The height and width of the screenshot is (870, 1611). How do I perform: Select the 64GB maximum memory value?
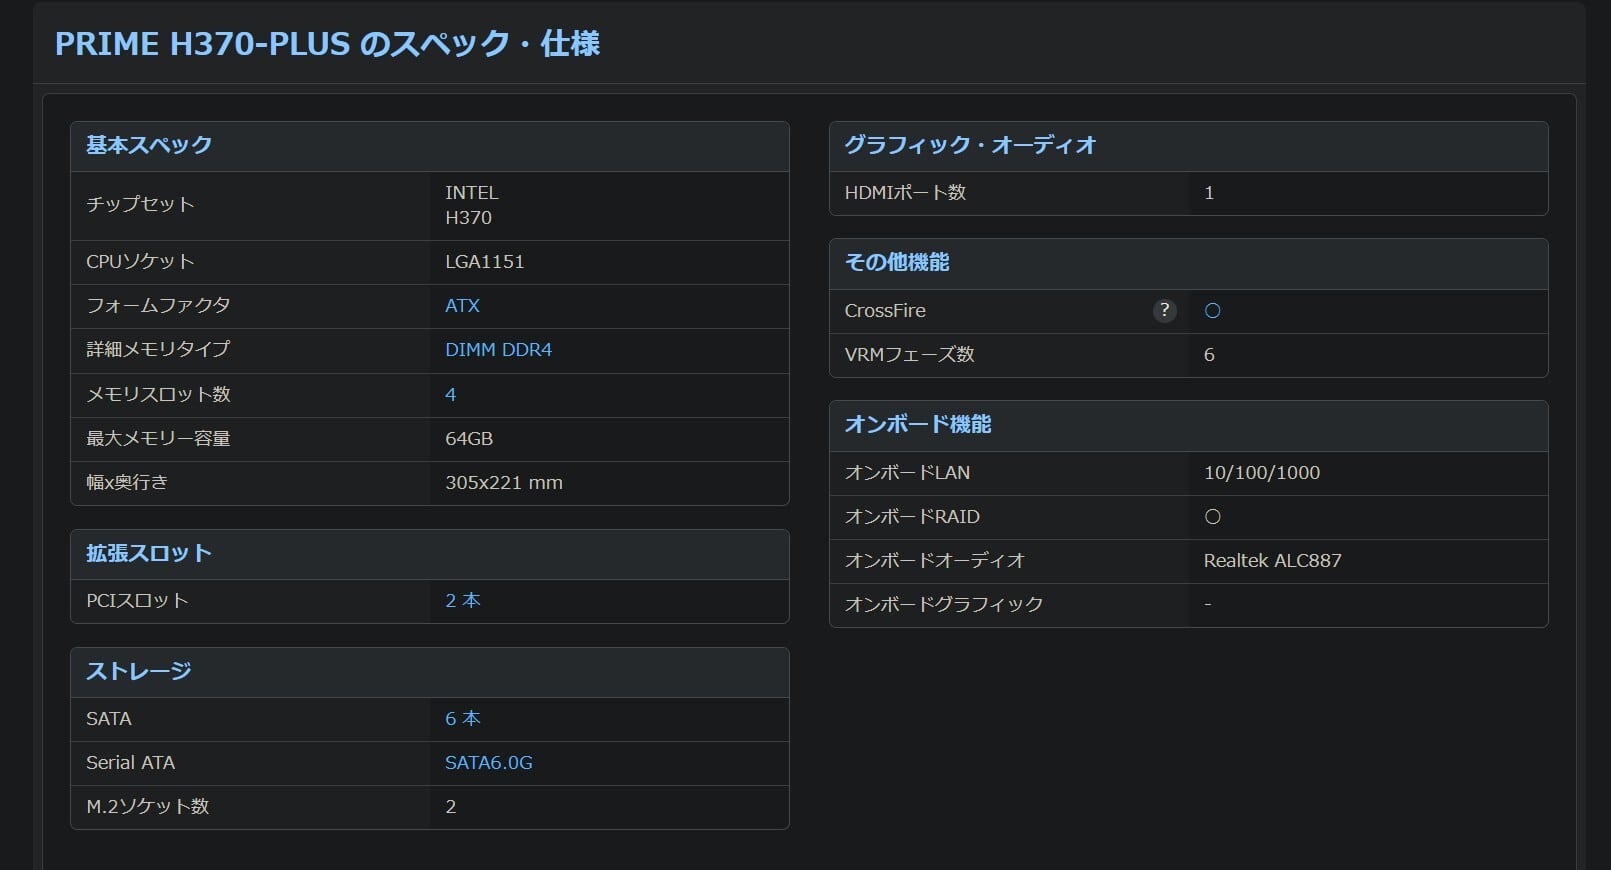pos(468,438)
